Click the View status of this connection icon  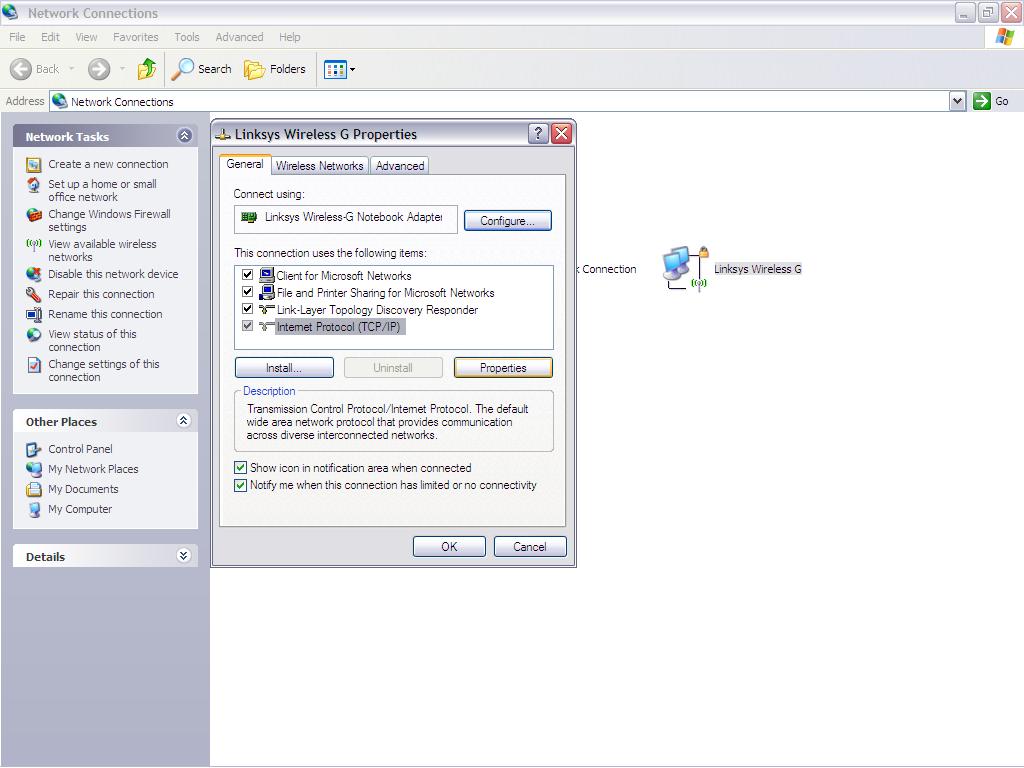tap(34, 334)
